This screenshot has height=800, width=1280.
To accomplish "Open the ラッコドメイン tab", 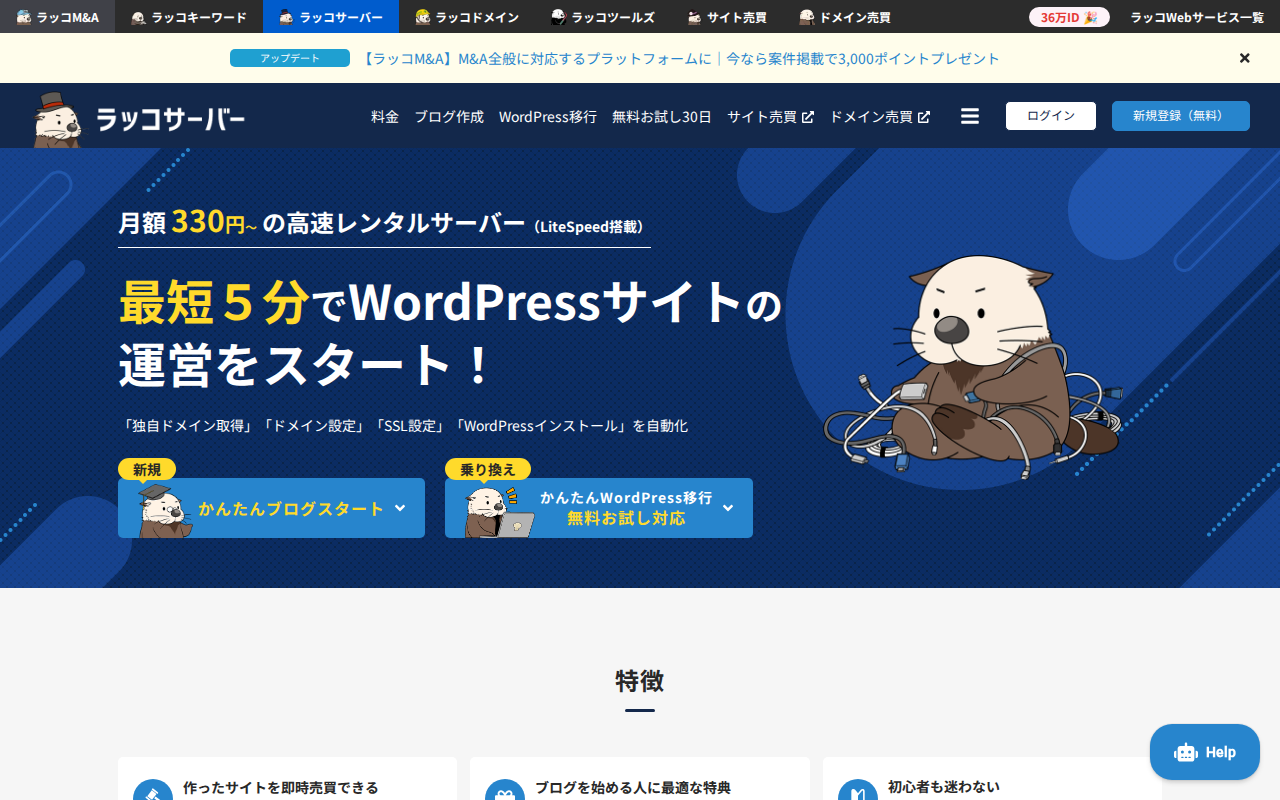I will click(467, 17).
